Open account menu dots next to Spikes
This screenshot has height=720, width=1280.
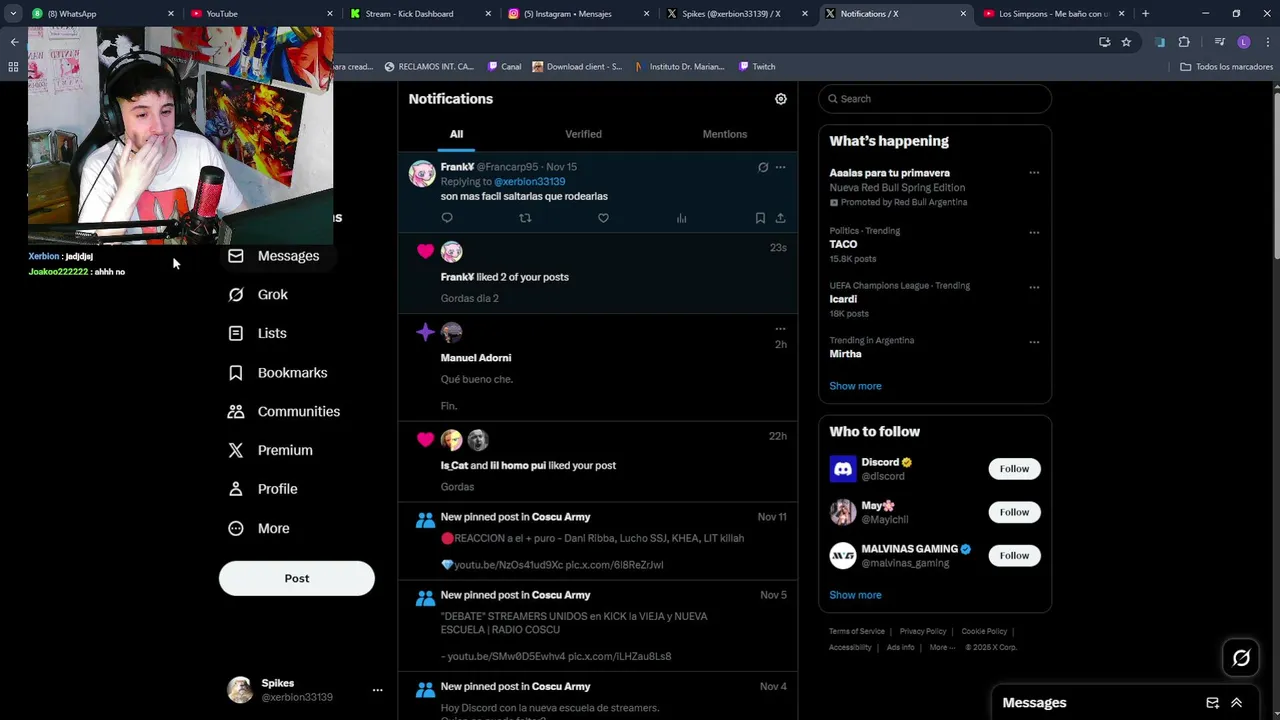(377, 690)
